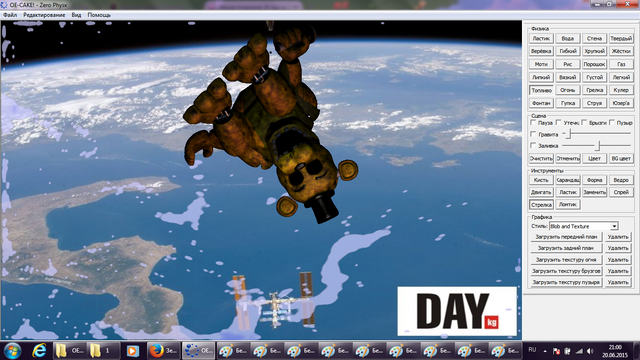
Task: Open the Редактирование menu
Action: pos(44,15)
